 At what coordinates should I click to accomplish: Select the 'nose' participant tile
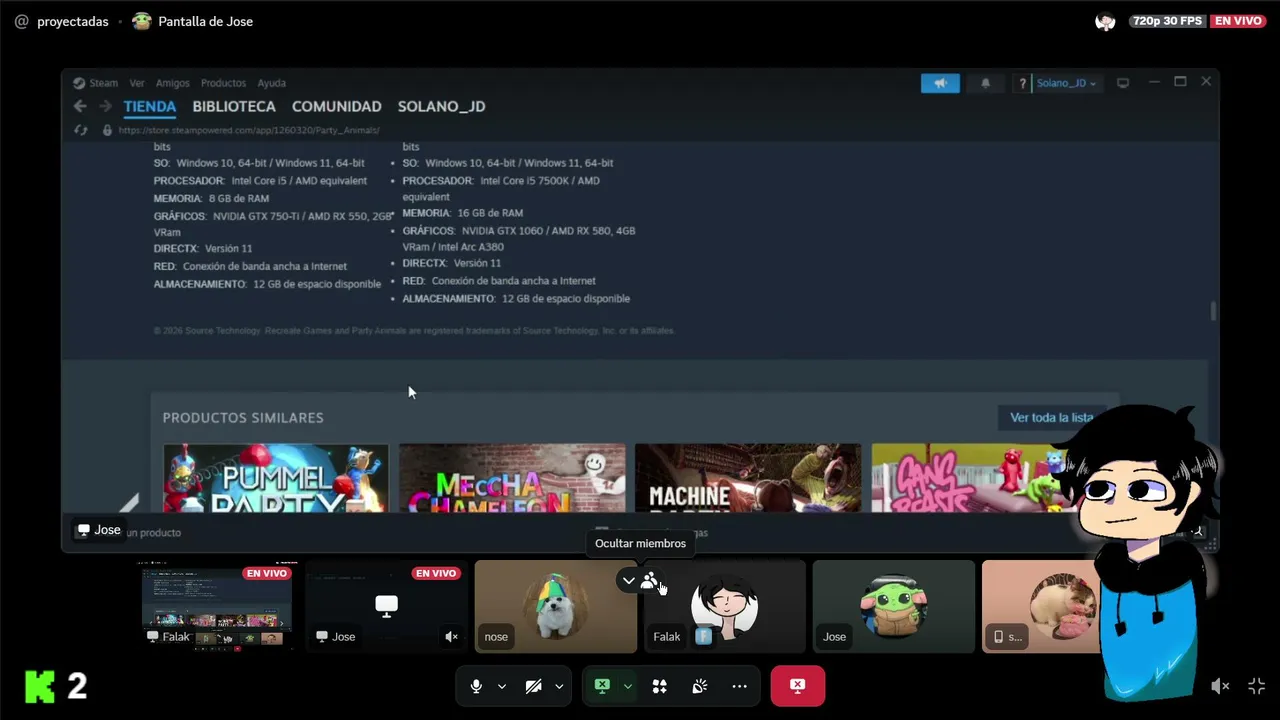tap(555, 606)
